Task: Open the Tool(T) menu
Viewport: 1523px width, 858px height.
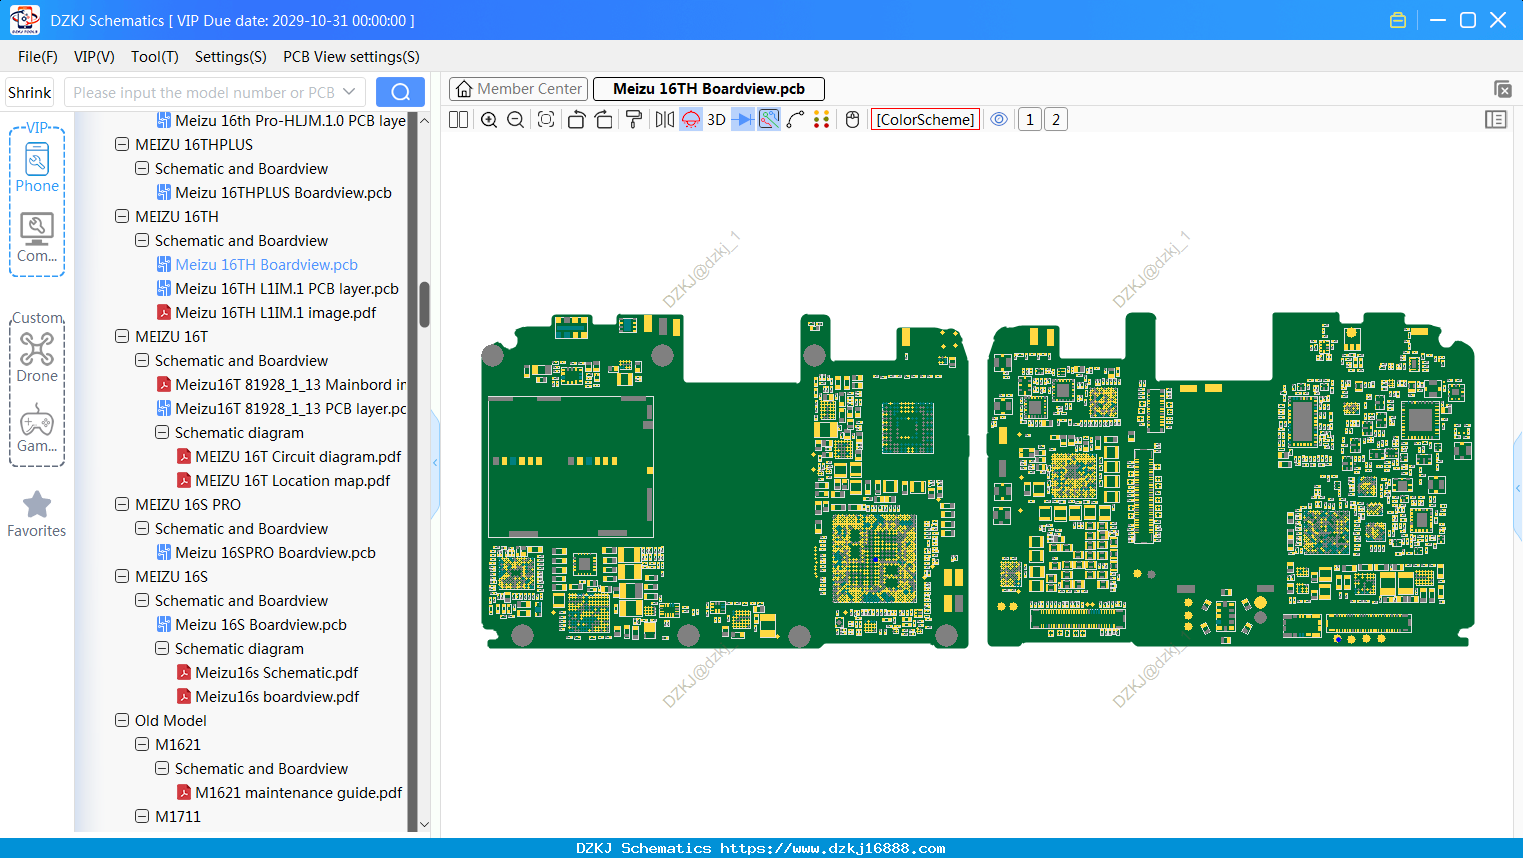Action: pos(155,57)
